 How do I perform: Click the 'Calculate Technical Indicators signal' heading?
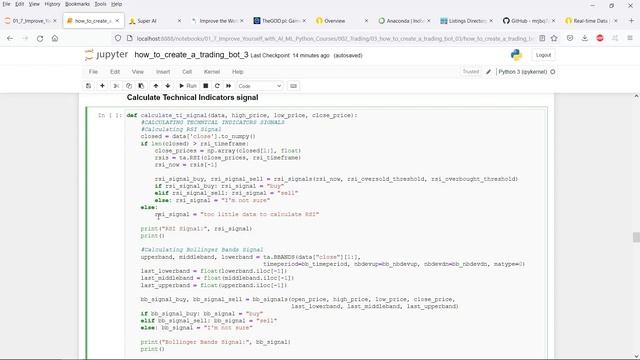click(x=192, y=98)
